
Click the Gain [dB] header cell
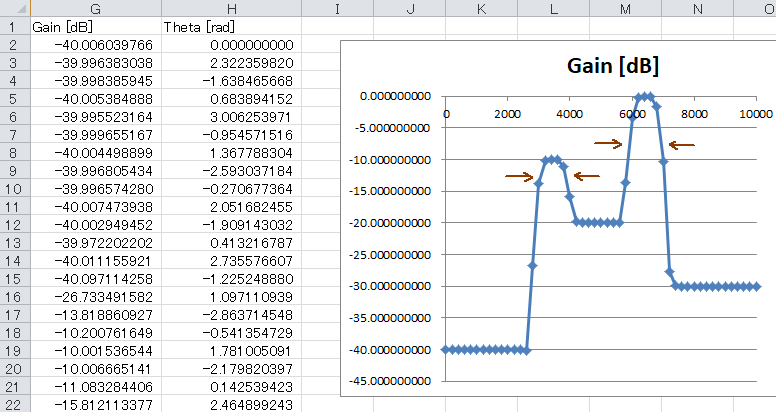96,27
